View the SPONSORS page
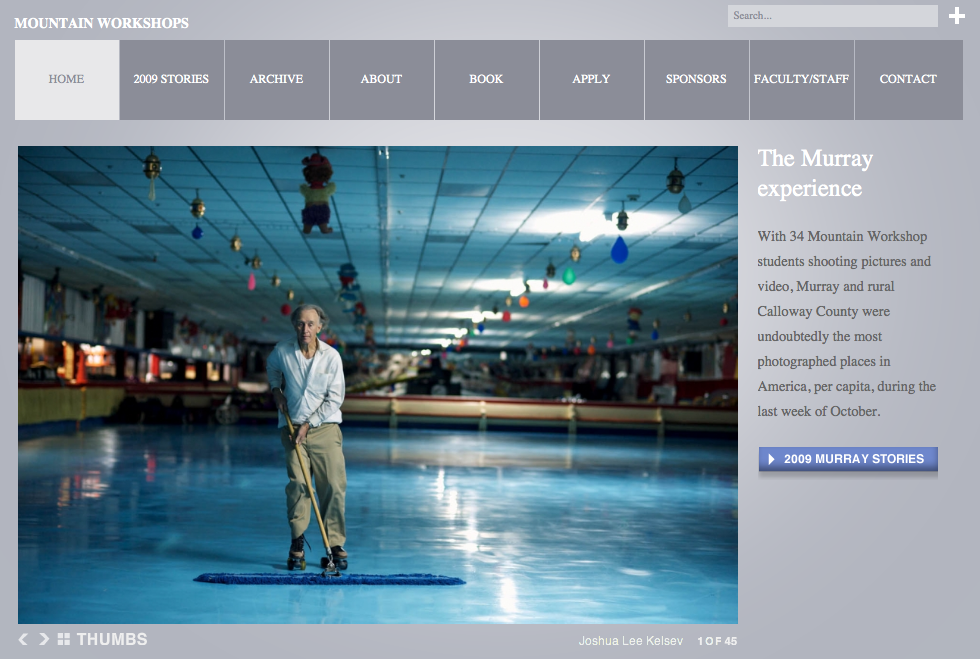This screenshot has width=980, height=659. (696, 79)
